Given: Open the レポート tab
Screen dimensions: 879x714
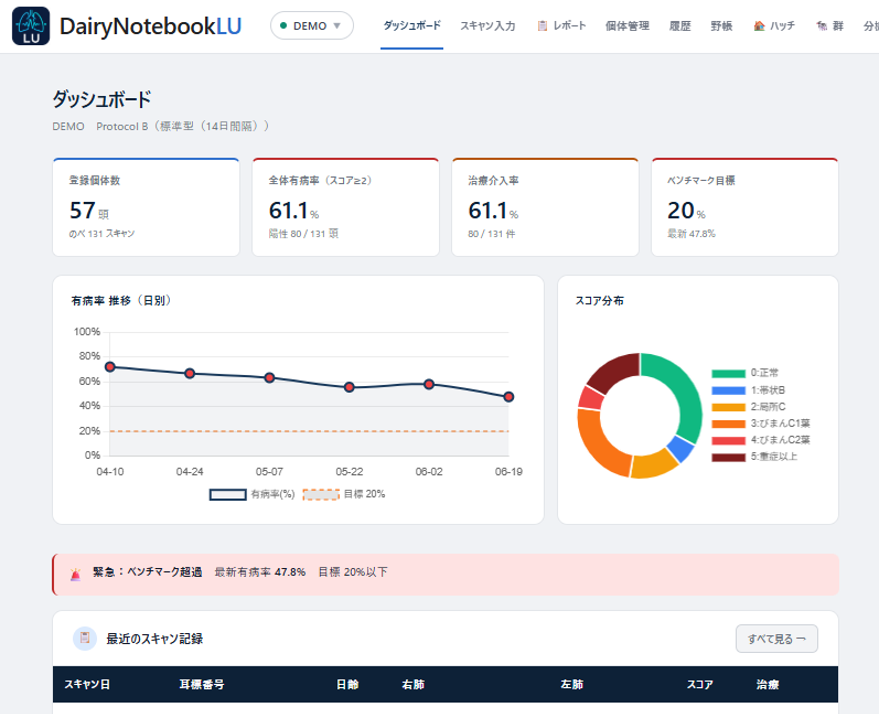Looking at the screenshot, I should coord(562,26).
